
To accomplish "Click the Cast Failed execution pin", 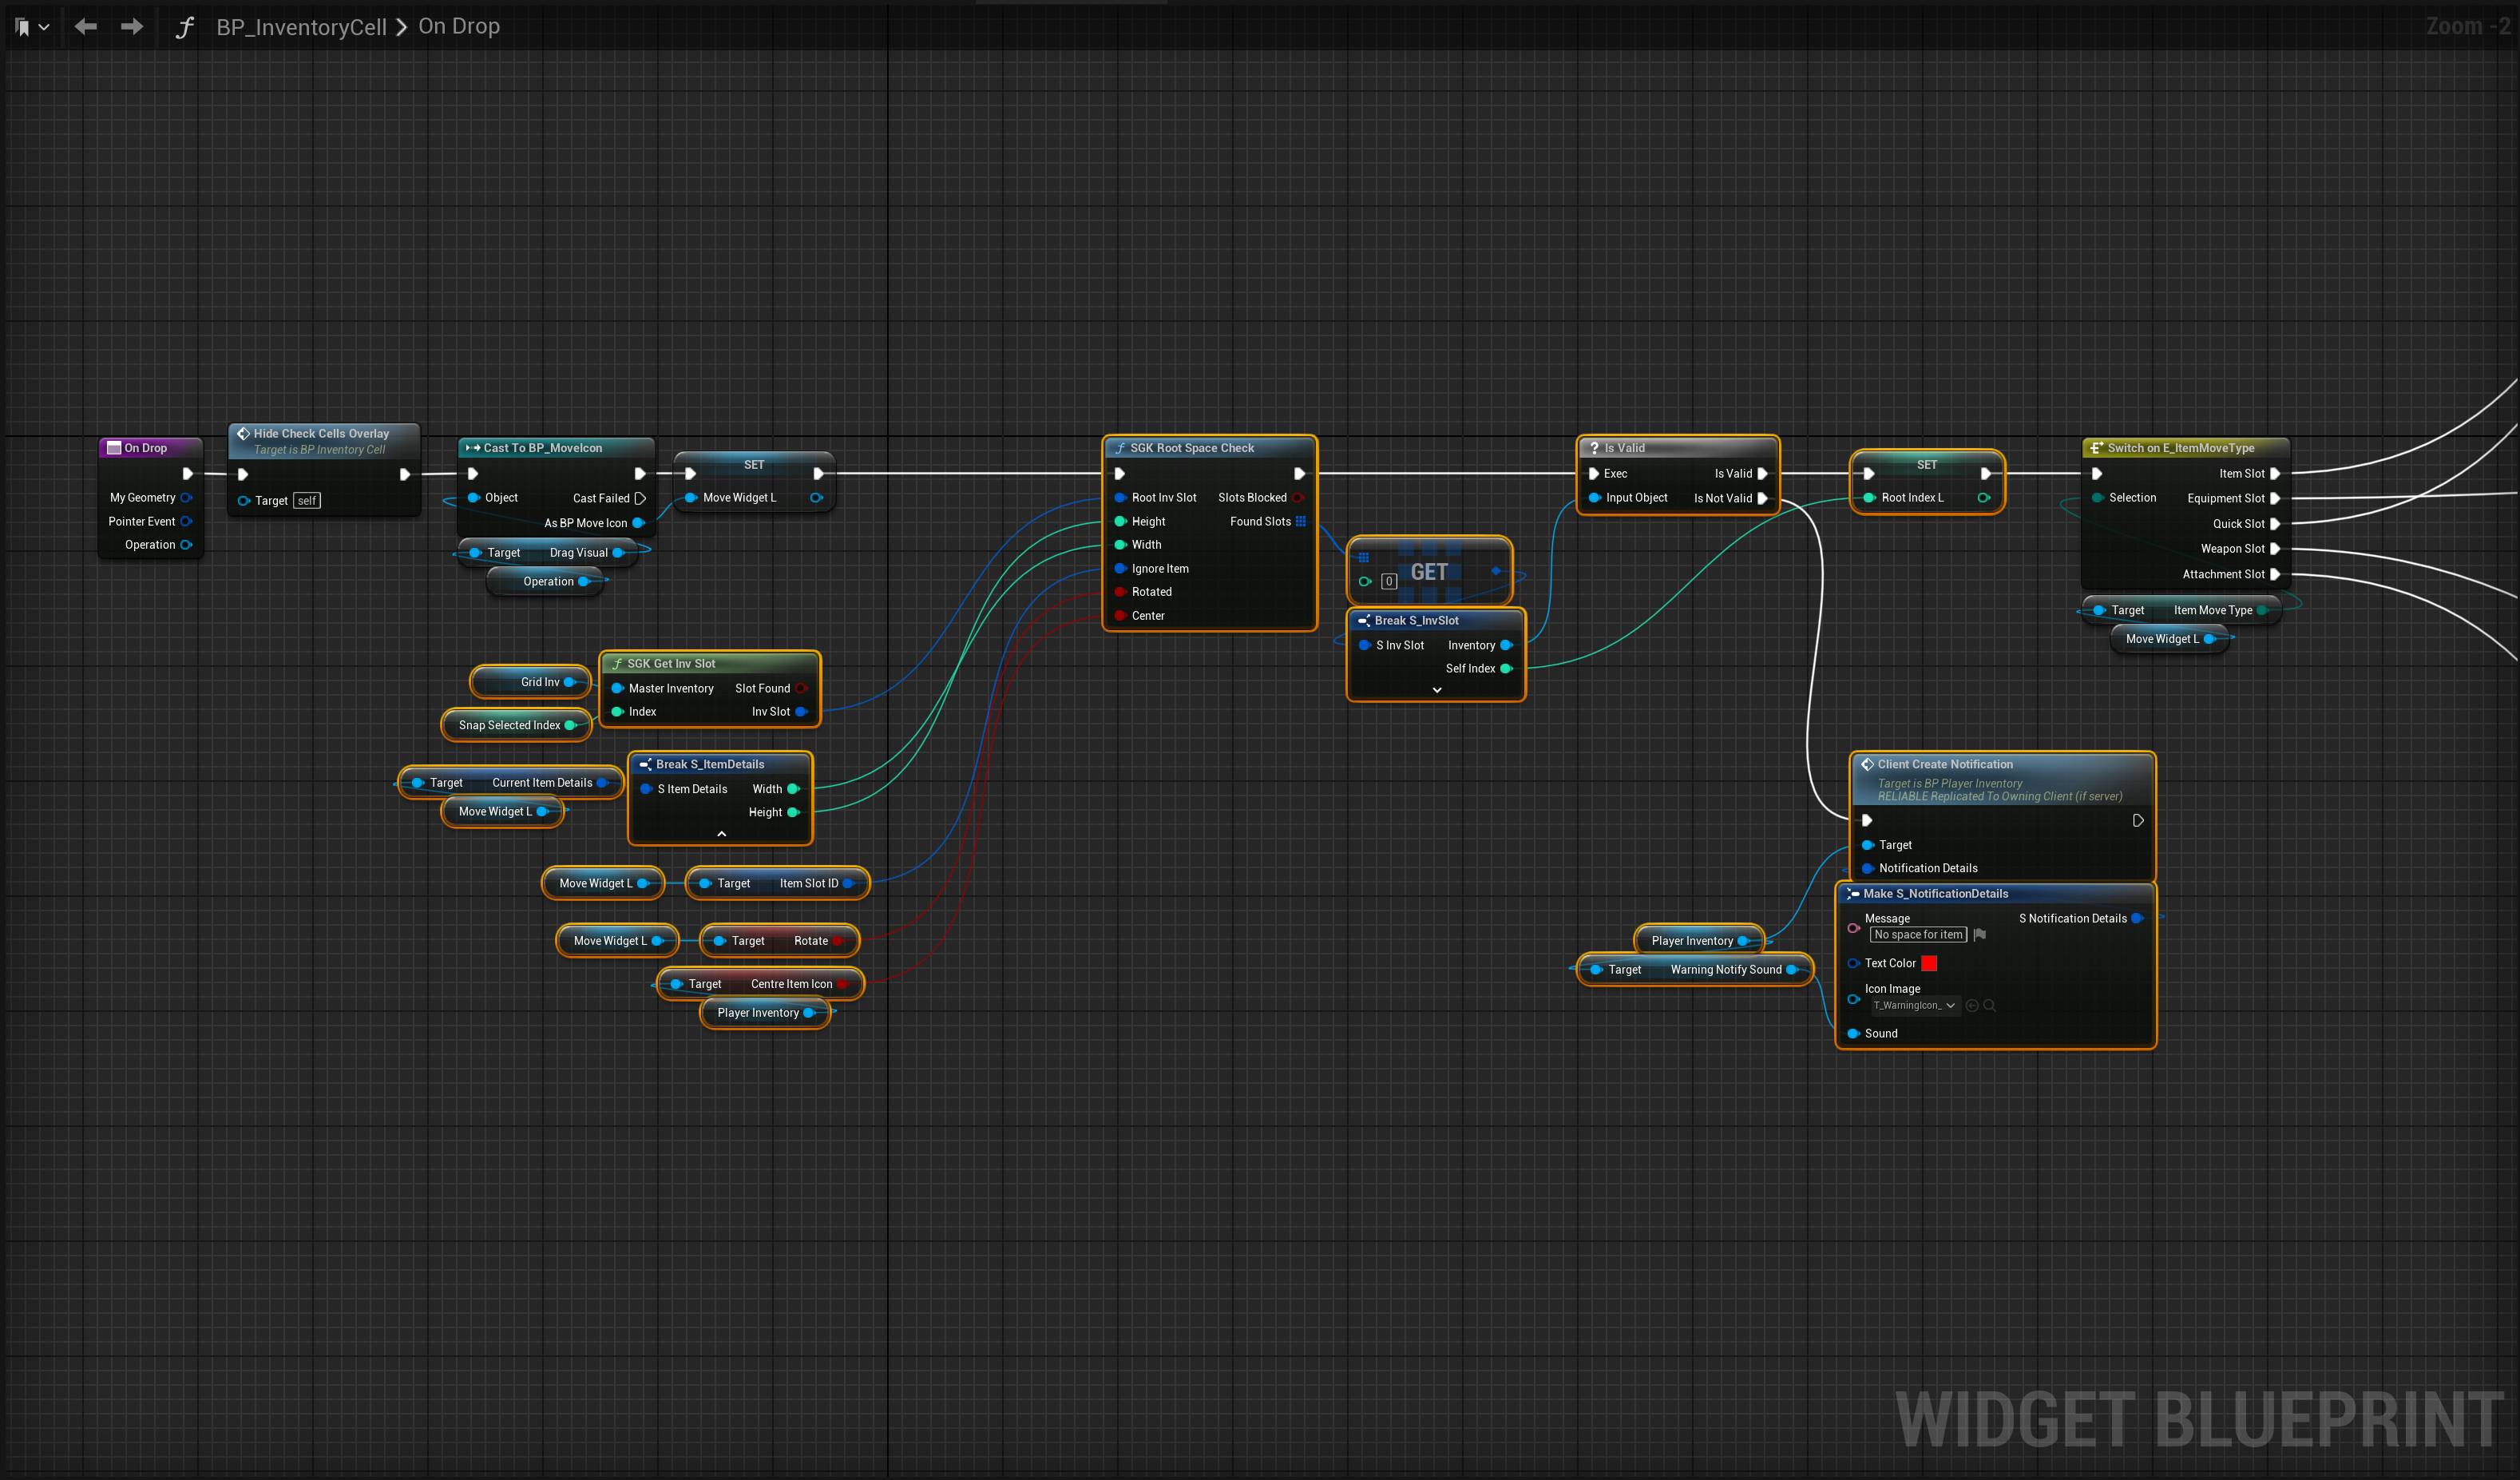I will pyautogui.click(x=640, y=498).
